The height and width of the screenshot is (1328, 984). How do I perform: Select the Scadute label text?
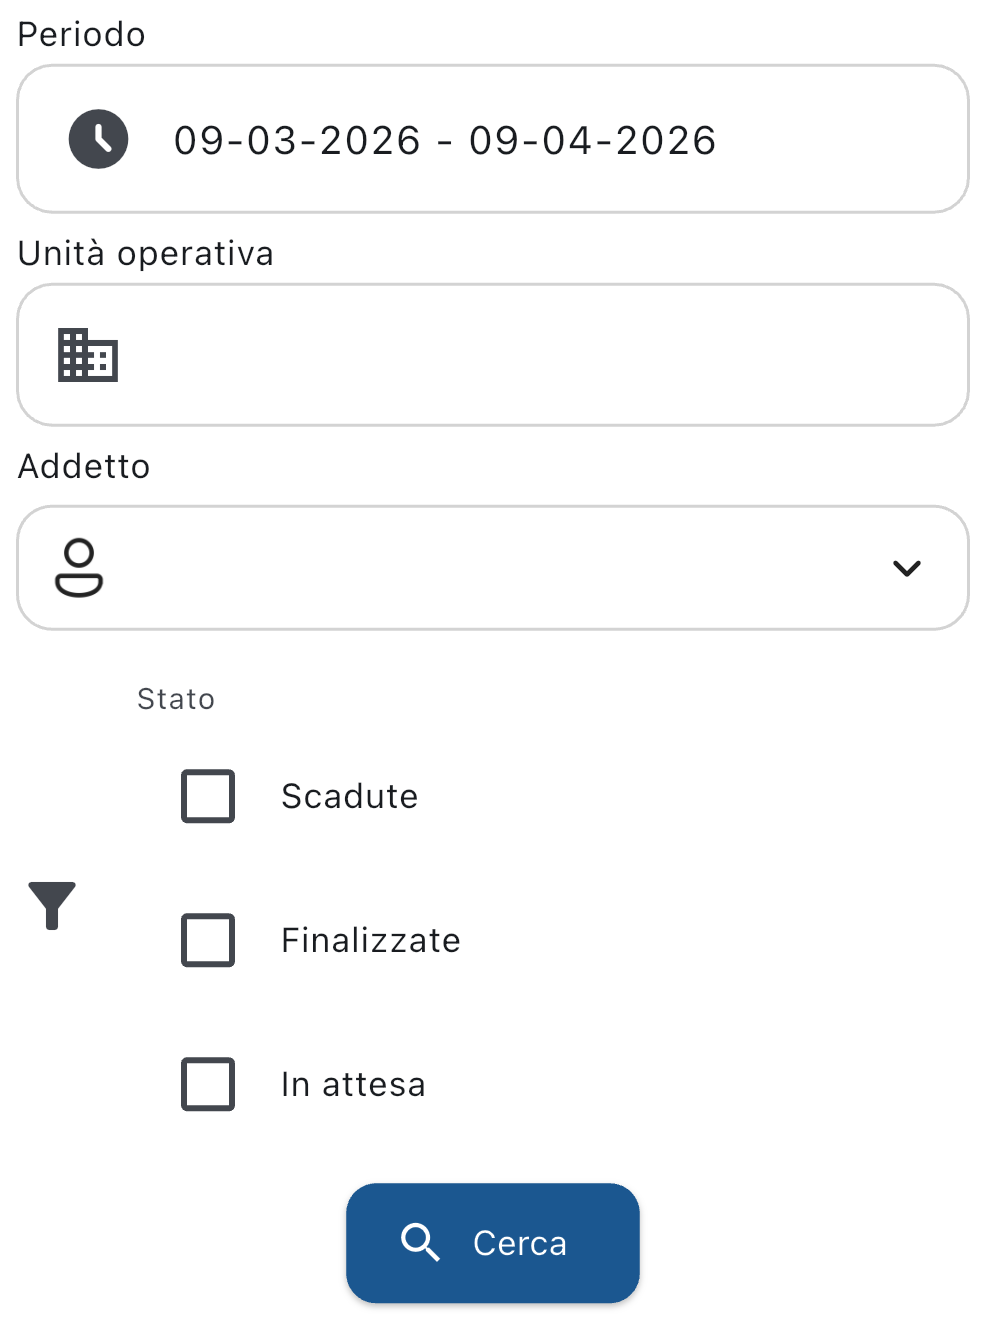coord(349,796)
